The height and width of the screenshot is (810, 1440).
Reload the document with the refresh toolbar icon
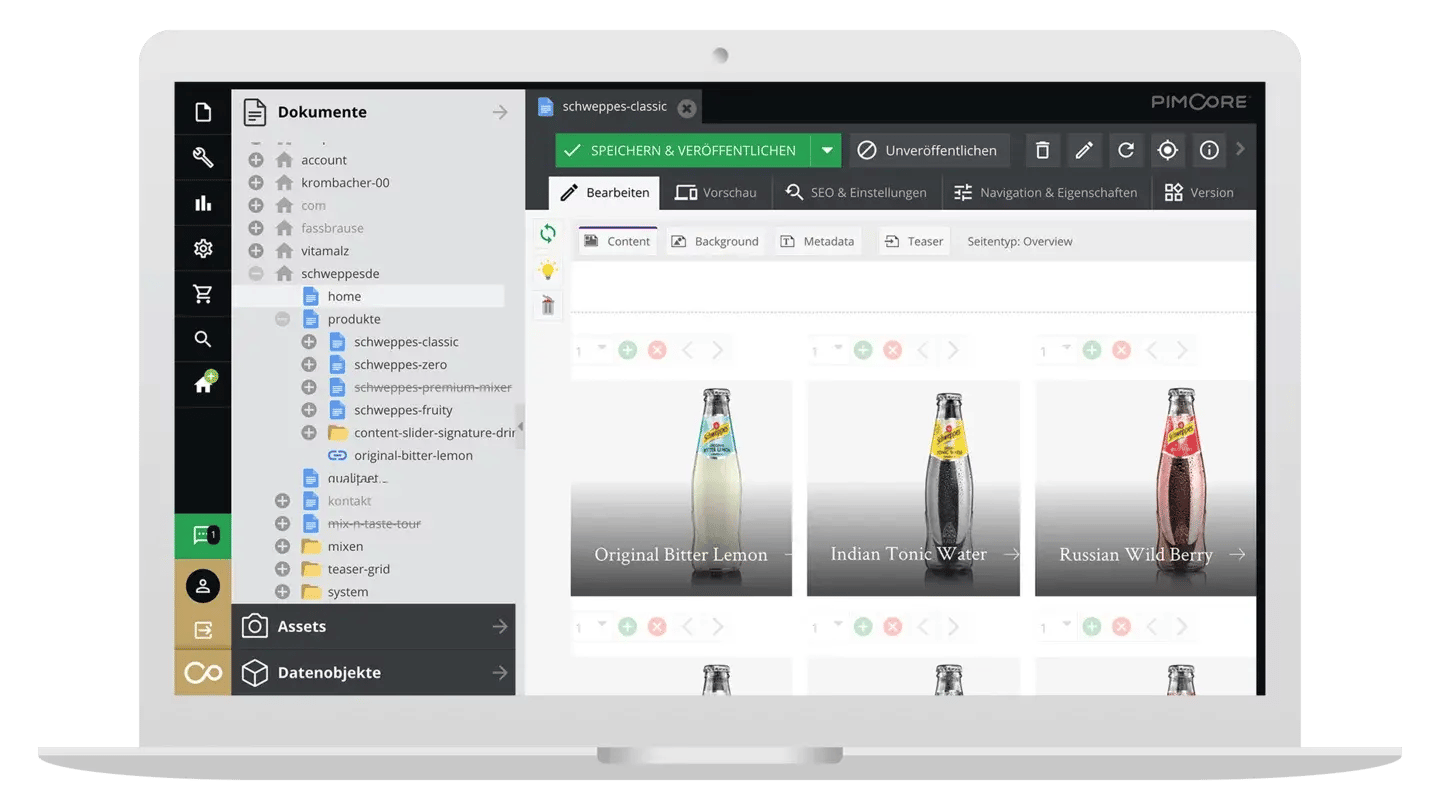[x=1126, y=149]
